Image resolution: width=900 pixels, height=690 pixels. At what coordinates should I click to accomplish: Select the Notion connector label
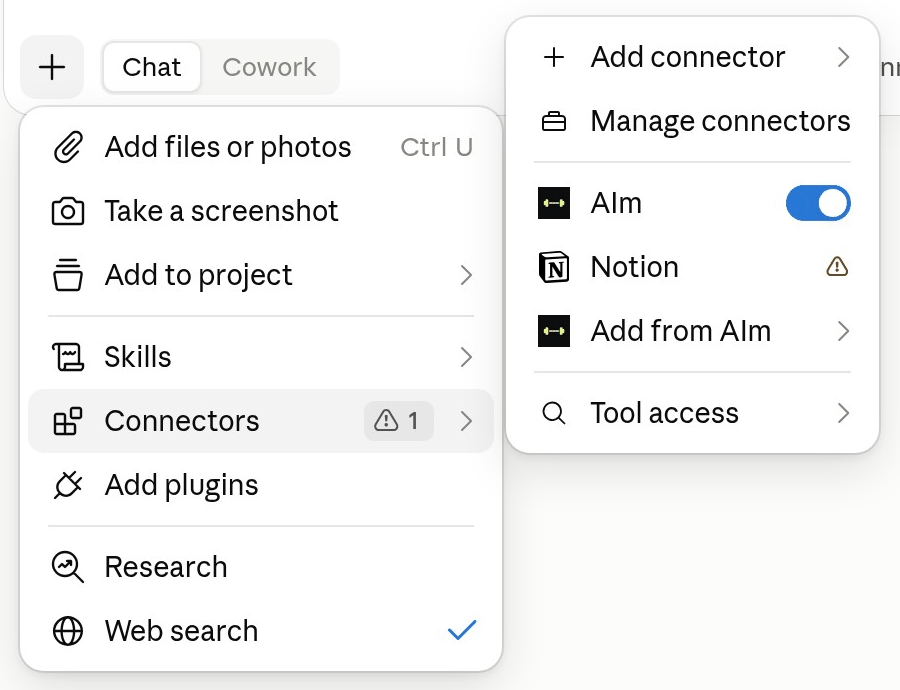pos(634,267)
